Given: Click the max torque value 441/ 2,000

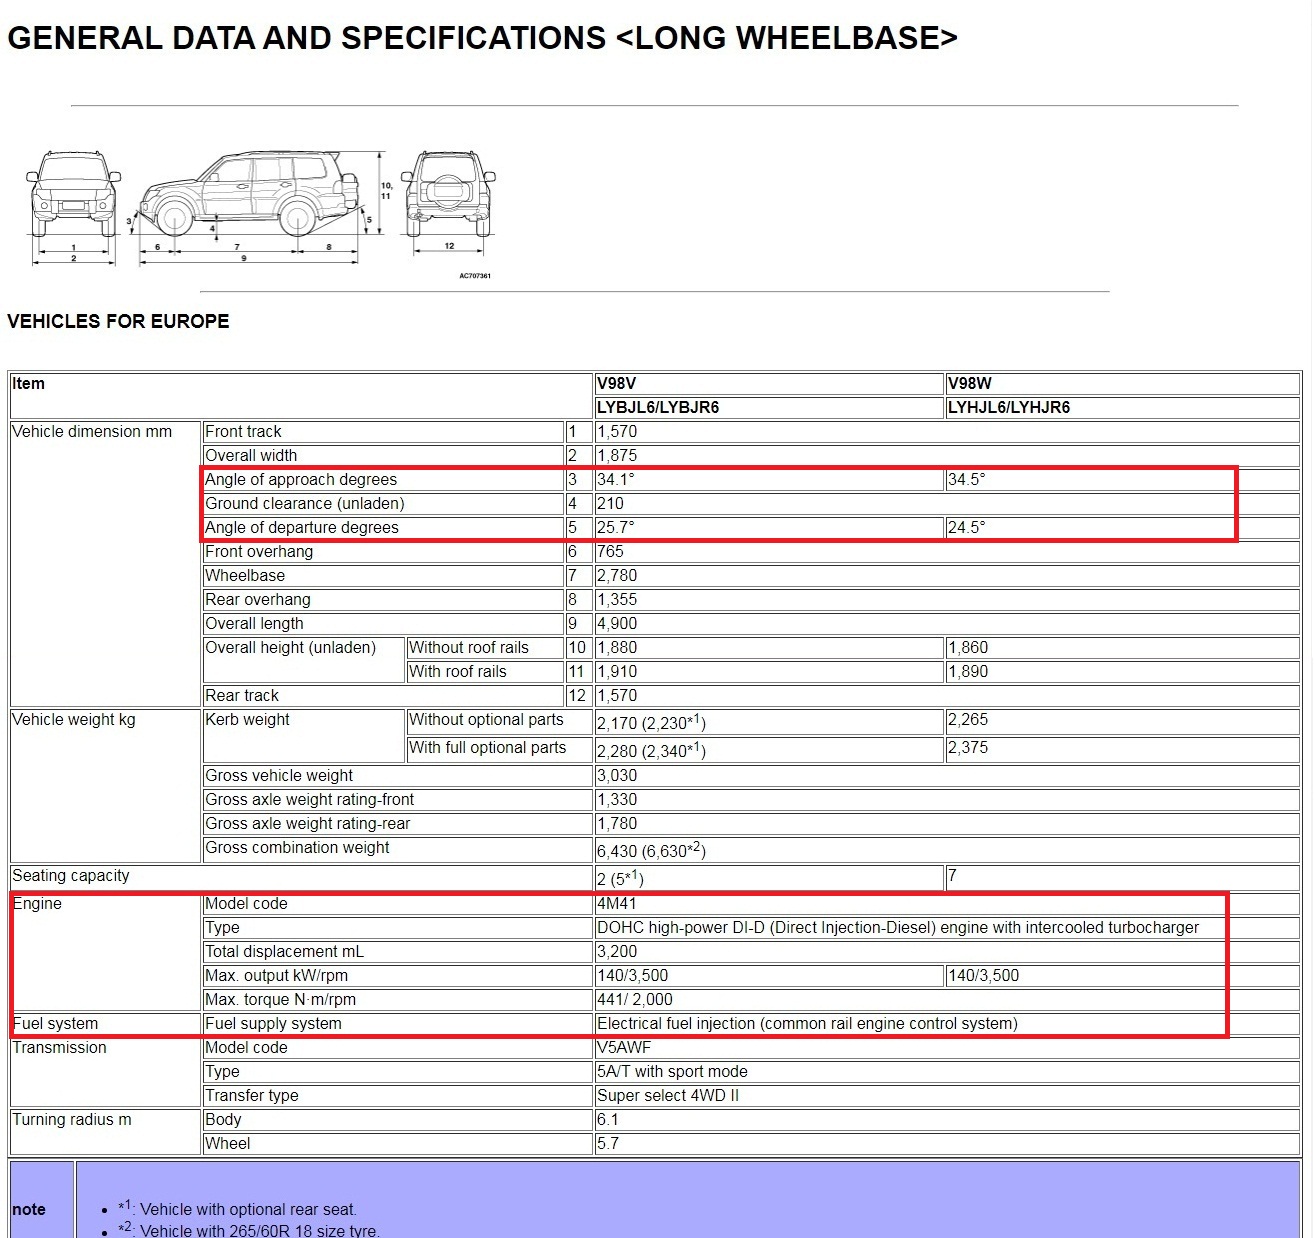Looking at the screenshot, I should click(x=634, y=1000).
